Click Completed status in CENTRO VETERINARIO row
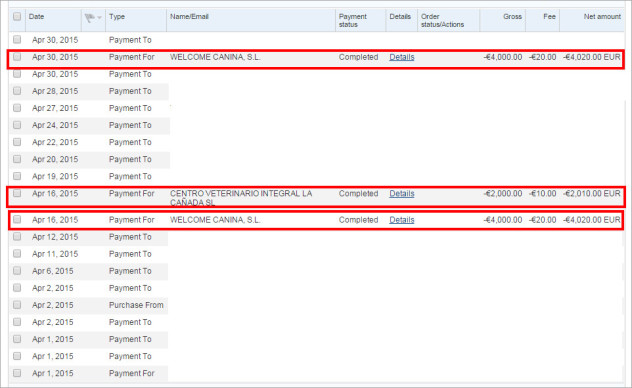The width and height of the screenshot is (632, 388). 358,194
